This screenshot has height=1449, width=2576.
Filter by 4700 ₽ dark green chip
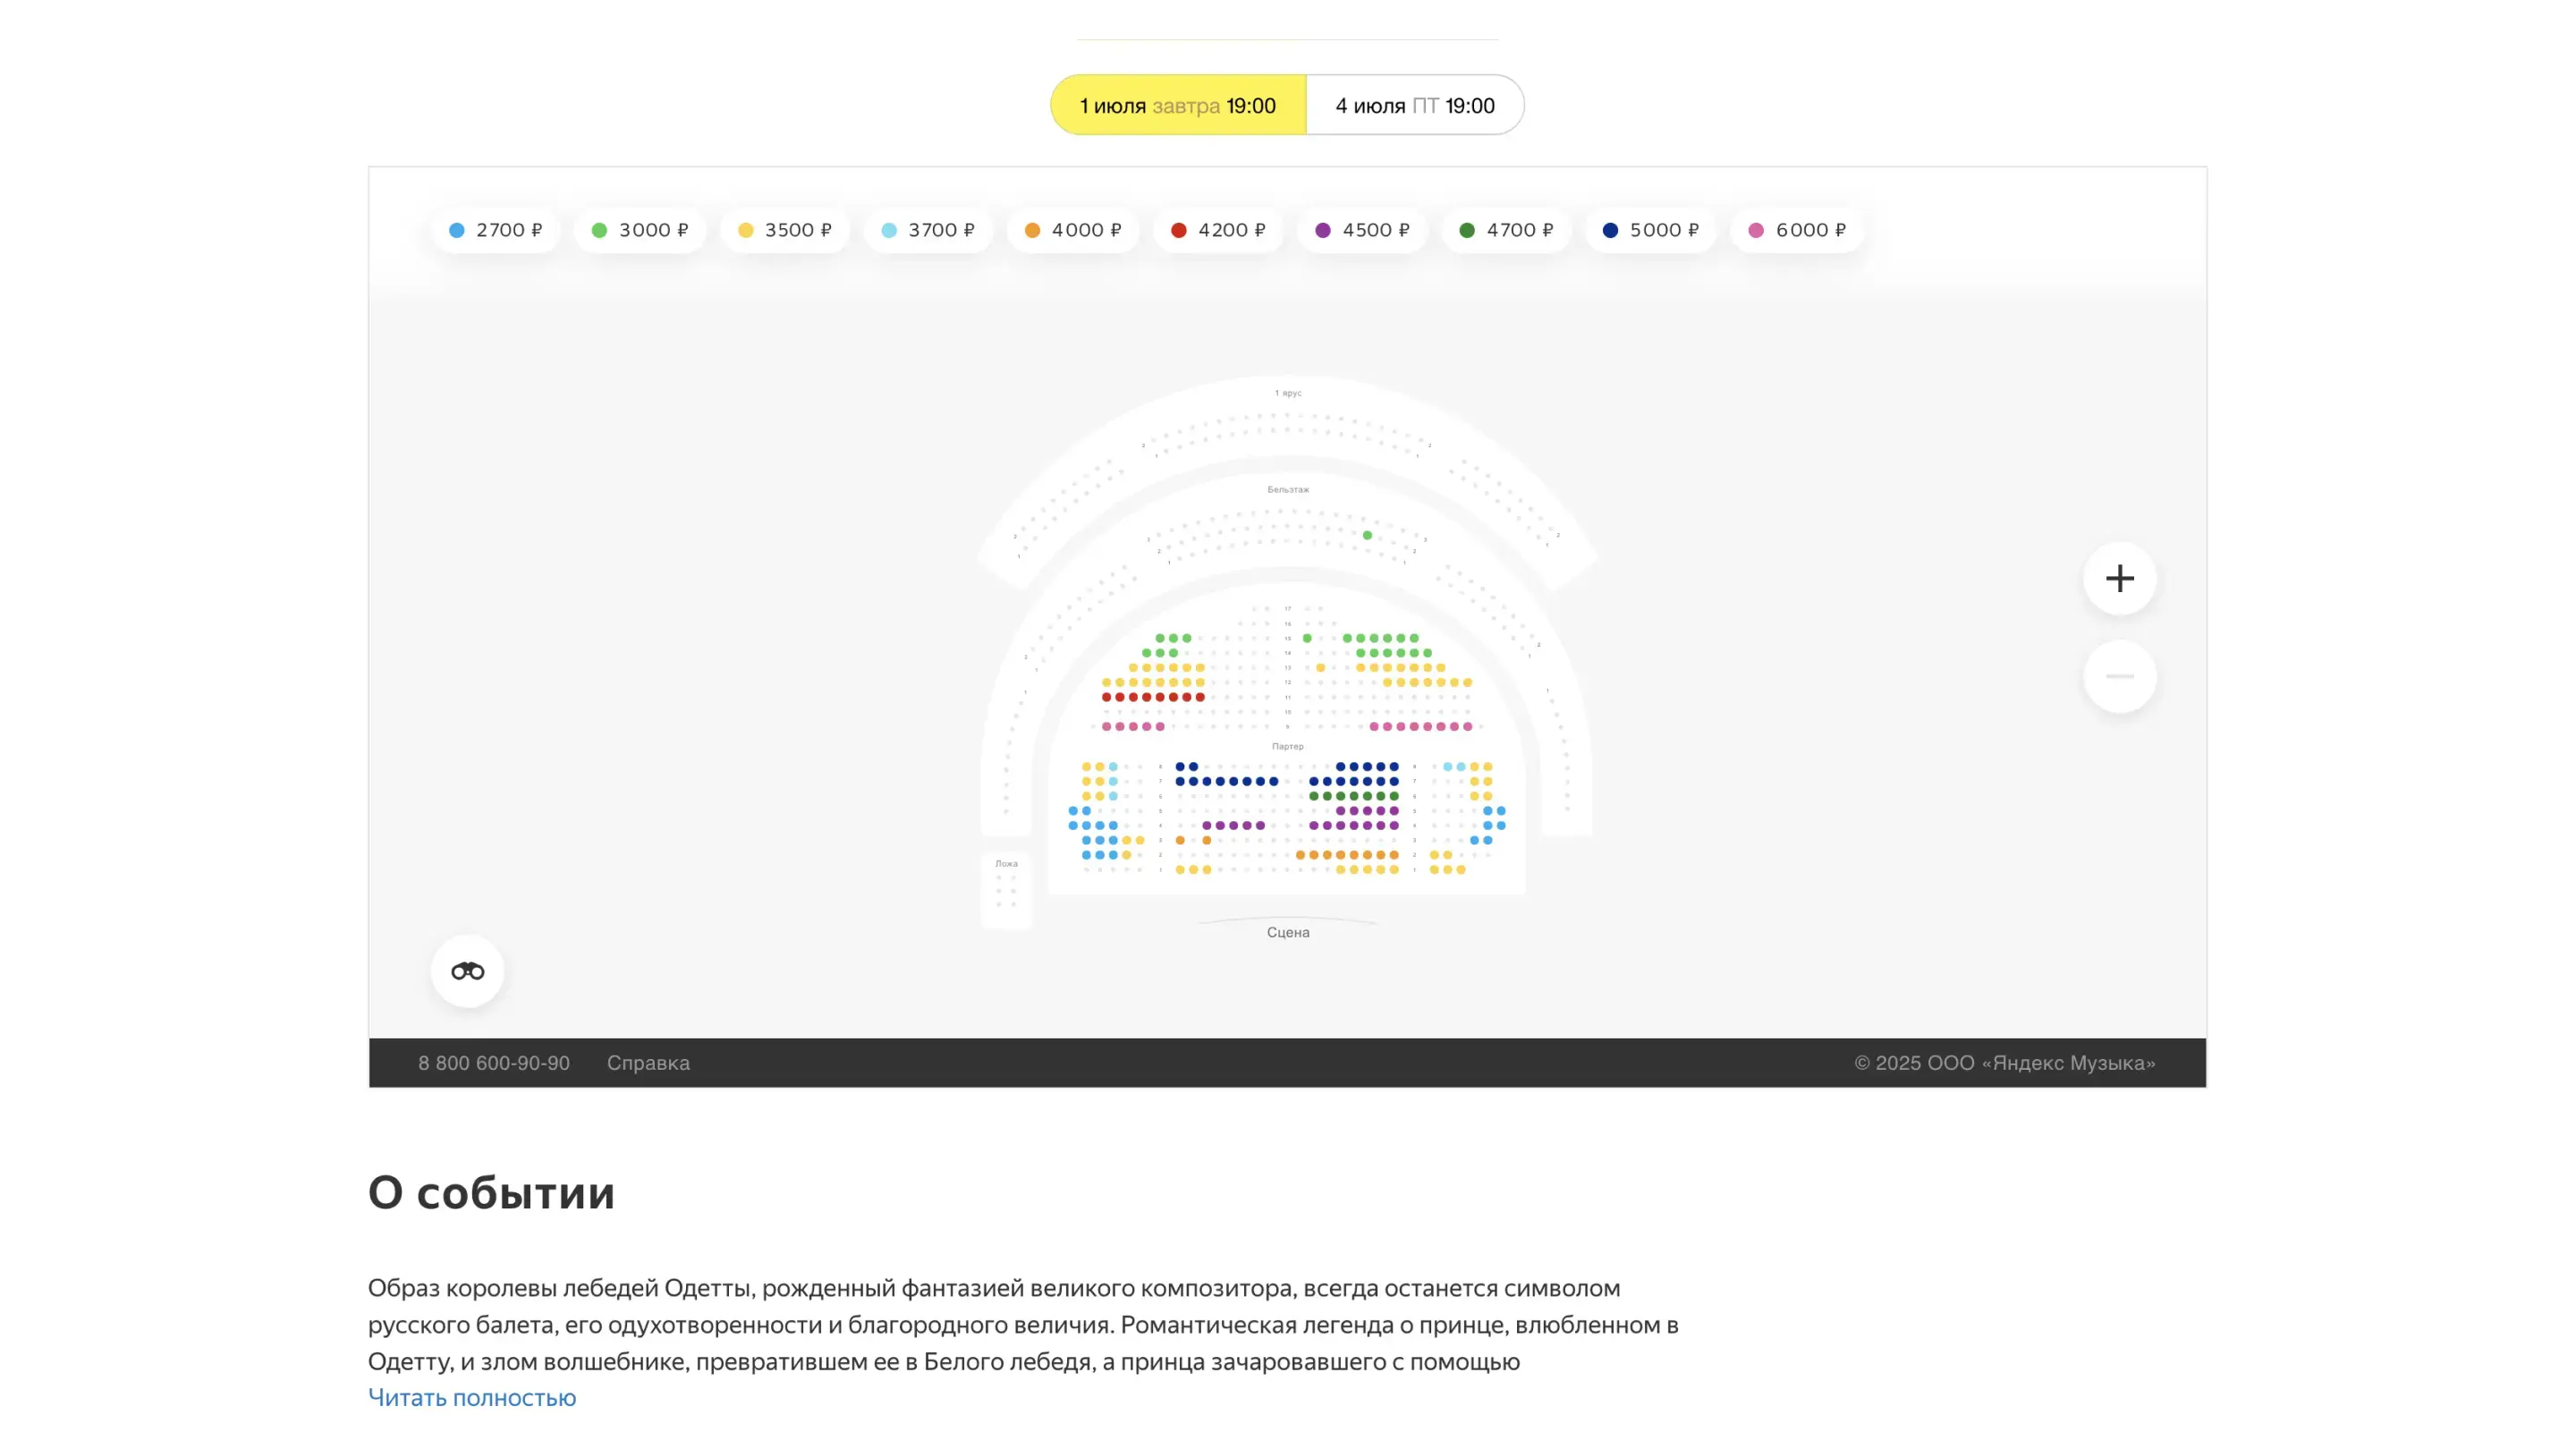tap(1506, 230)
